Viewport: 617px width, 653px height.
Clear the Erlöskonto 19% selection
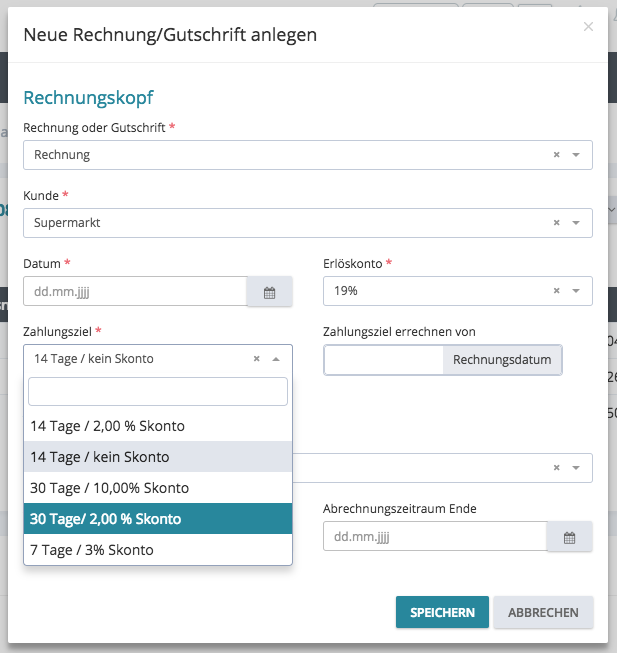click(556, 291)
